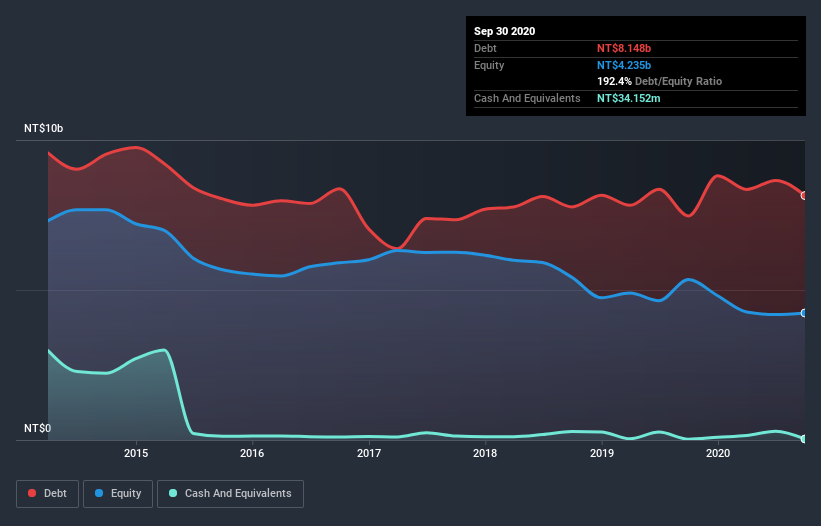
Task: Toggle the Debt series legend button
Action: (x=48, y=494)
